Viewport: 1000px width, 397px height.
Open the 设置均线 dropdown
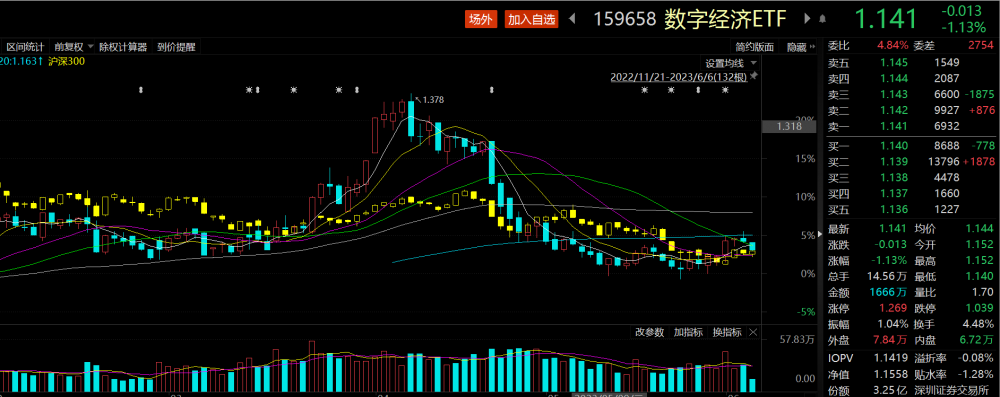730,63
